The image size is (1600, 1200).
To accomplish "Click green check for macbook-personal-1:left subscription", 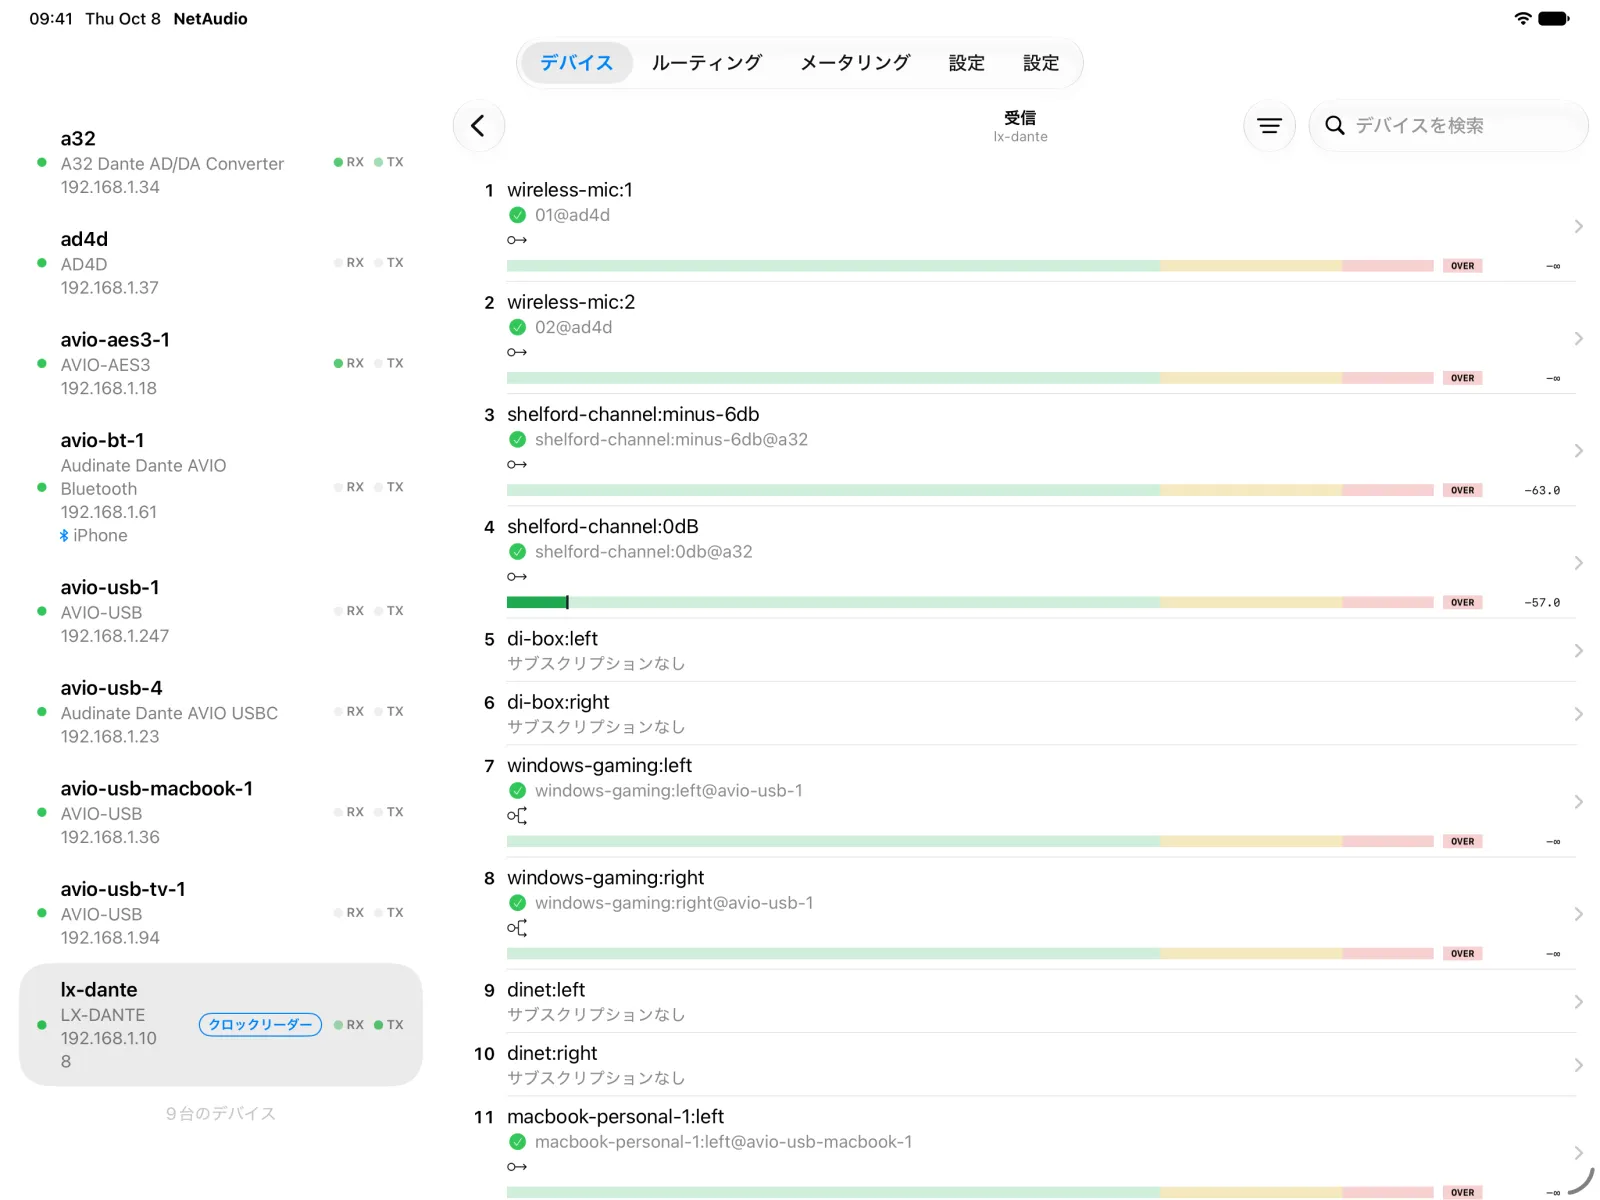I will [x=517, y=1142].
